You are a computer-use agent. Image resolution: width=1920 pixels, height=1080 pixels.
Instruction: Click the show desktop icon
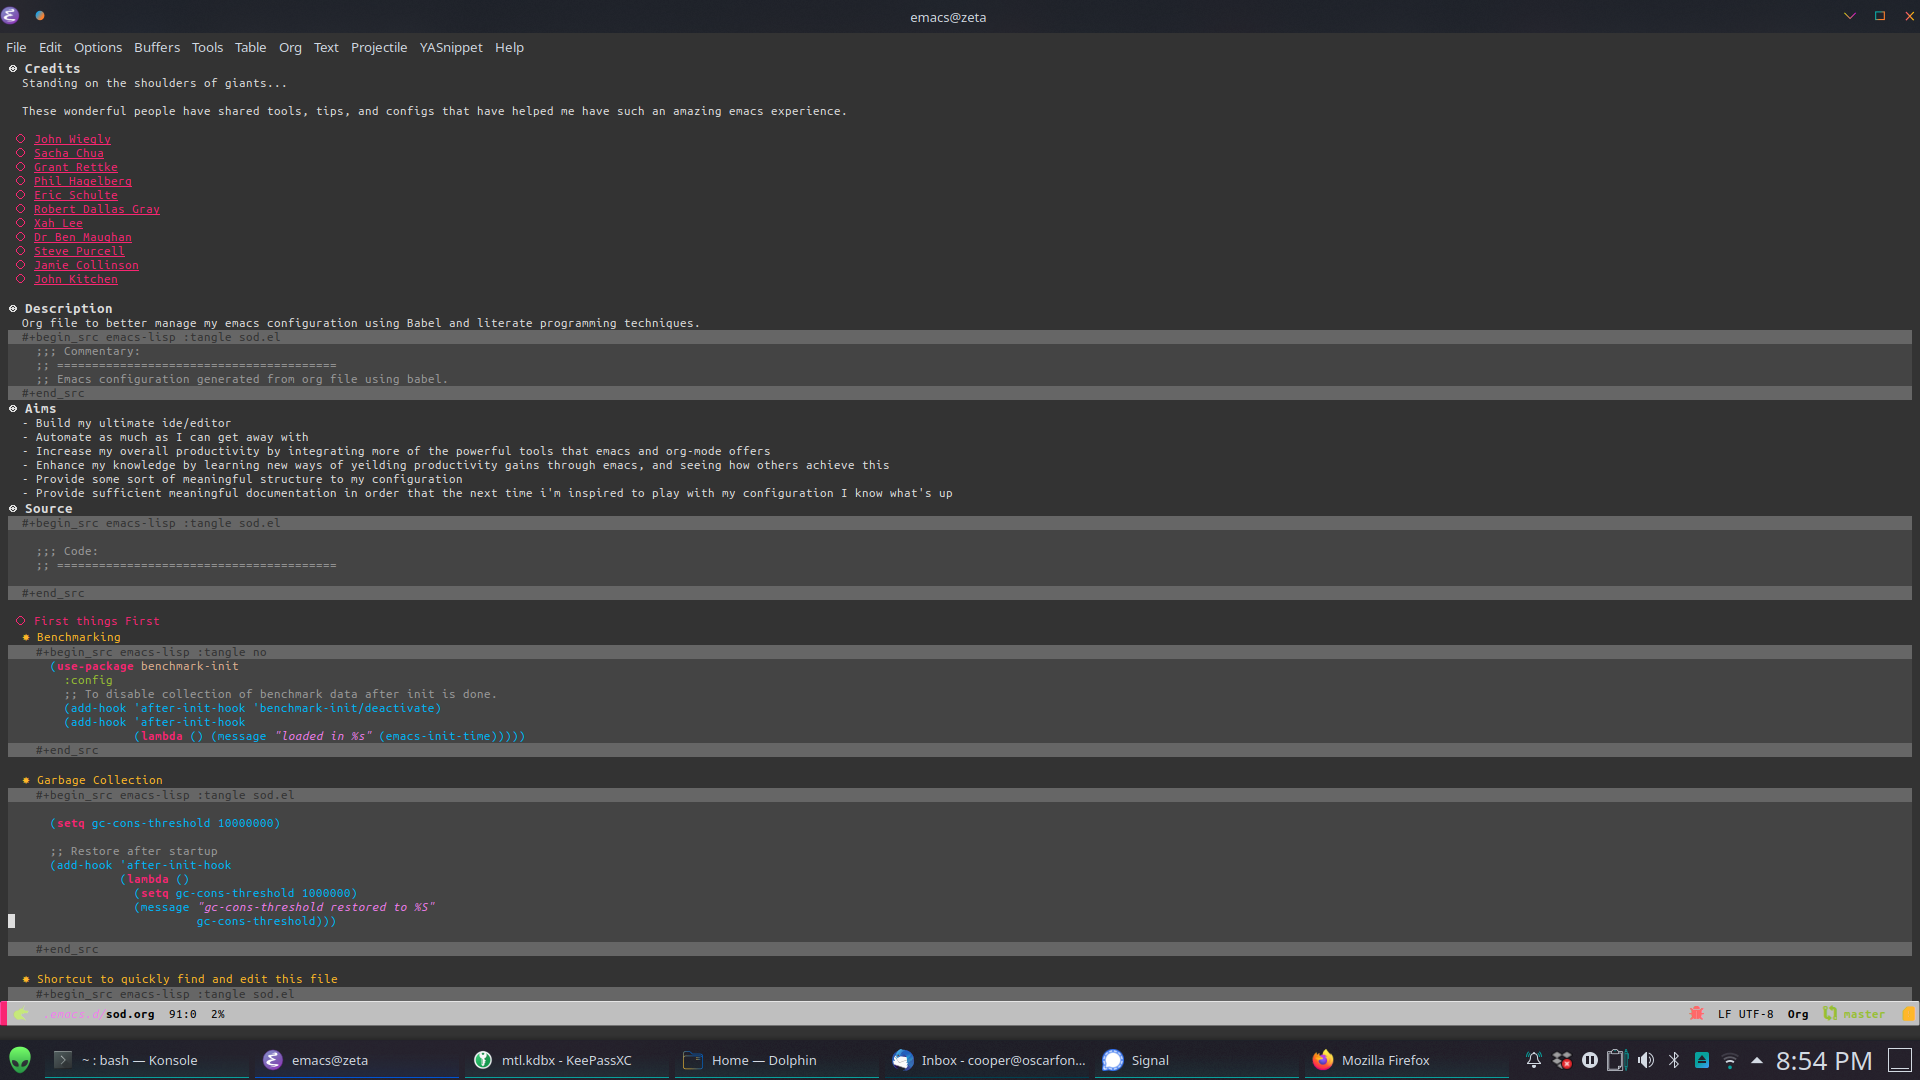1899,1060
